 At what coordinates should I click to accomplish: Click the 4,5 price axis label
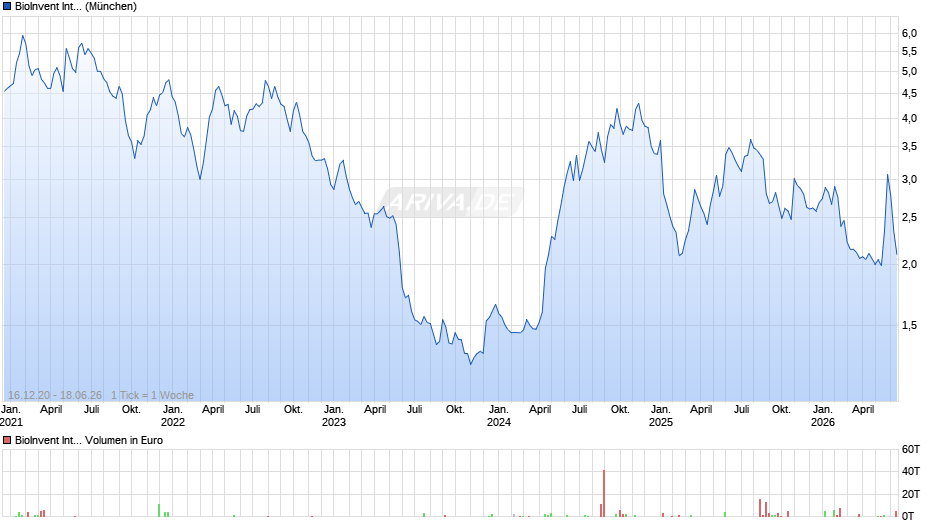point(909,94)
